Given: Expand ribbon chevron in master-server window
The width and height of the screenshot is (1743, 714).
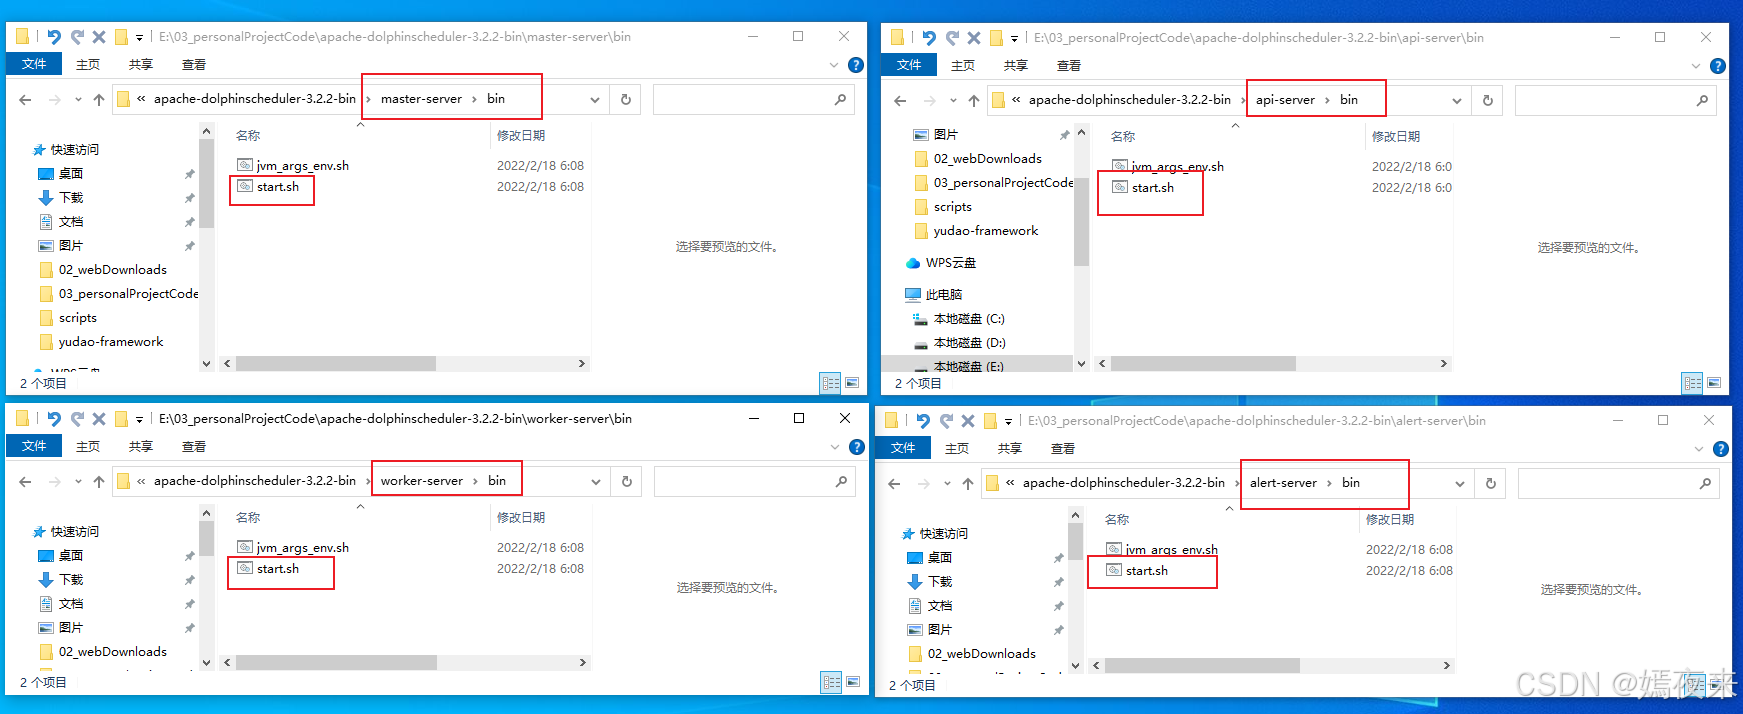Looking at the screenshot, I should click(834, 65).
